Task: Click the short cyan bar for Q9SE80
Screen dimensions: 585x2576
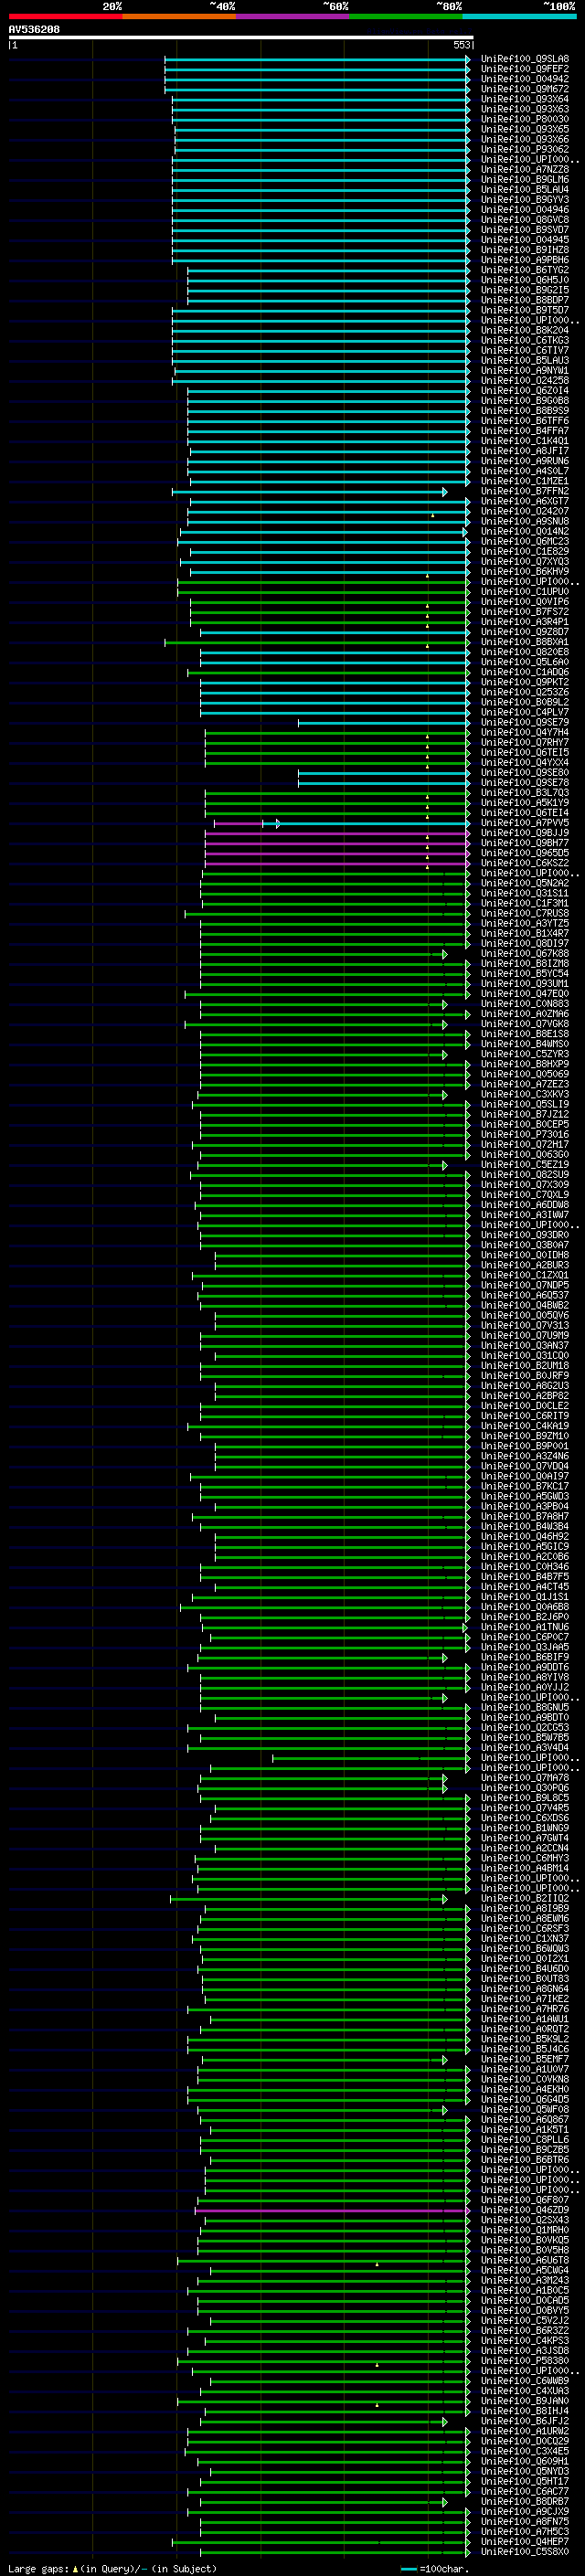Action: [383, 773]
